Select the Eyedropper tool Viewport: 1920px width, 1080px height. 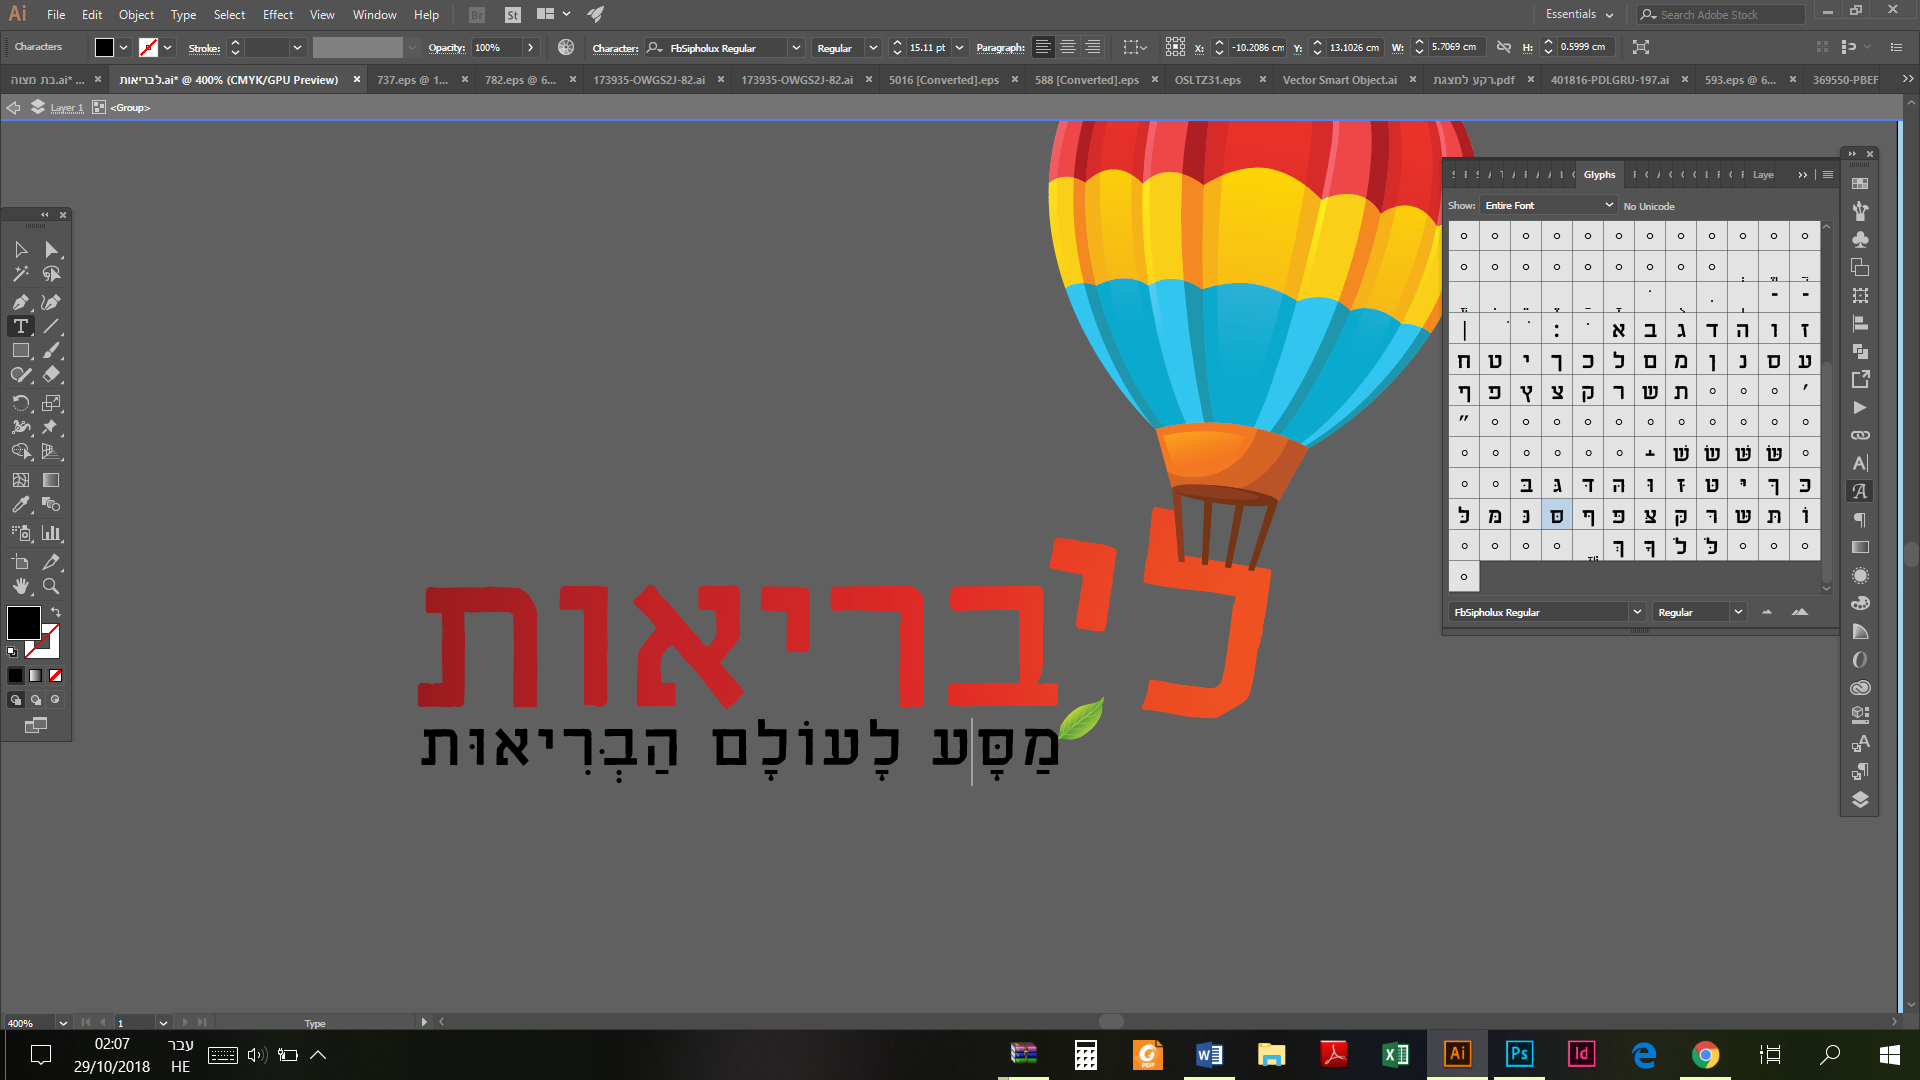click(x=20, y=505)
